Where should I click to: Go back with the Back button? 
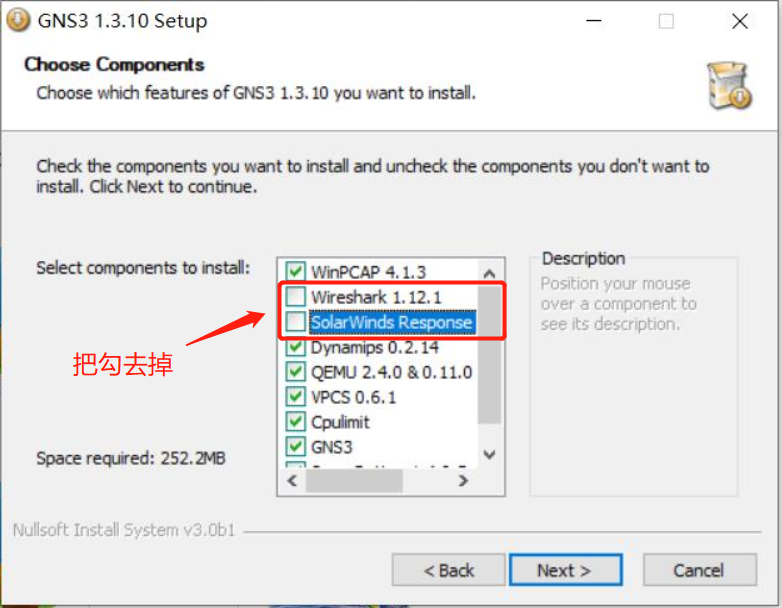coord(448,570)
